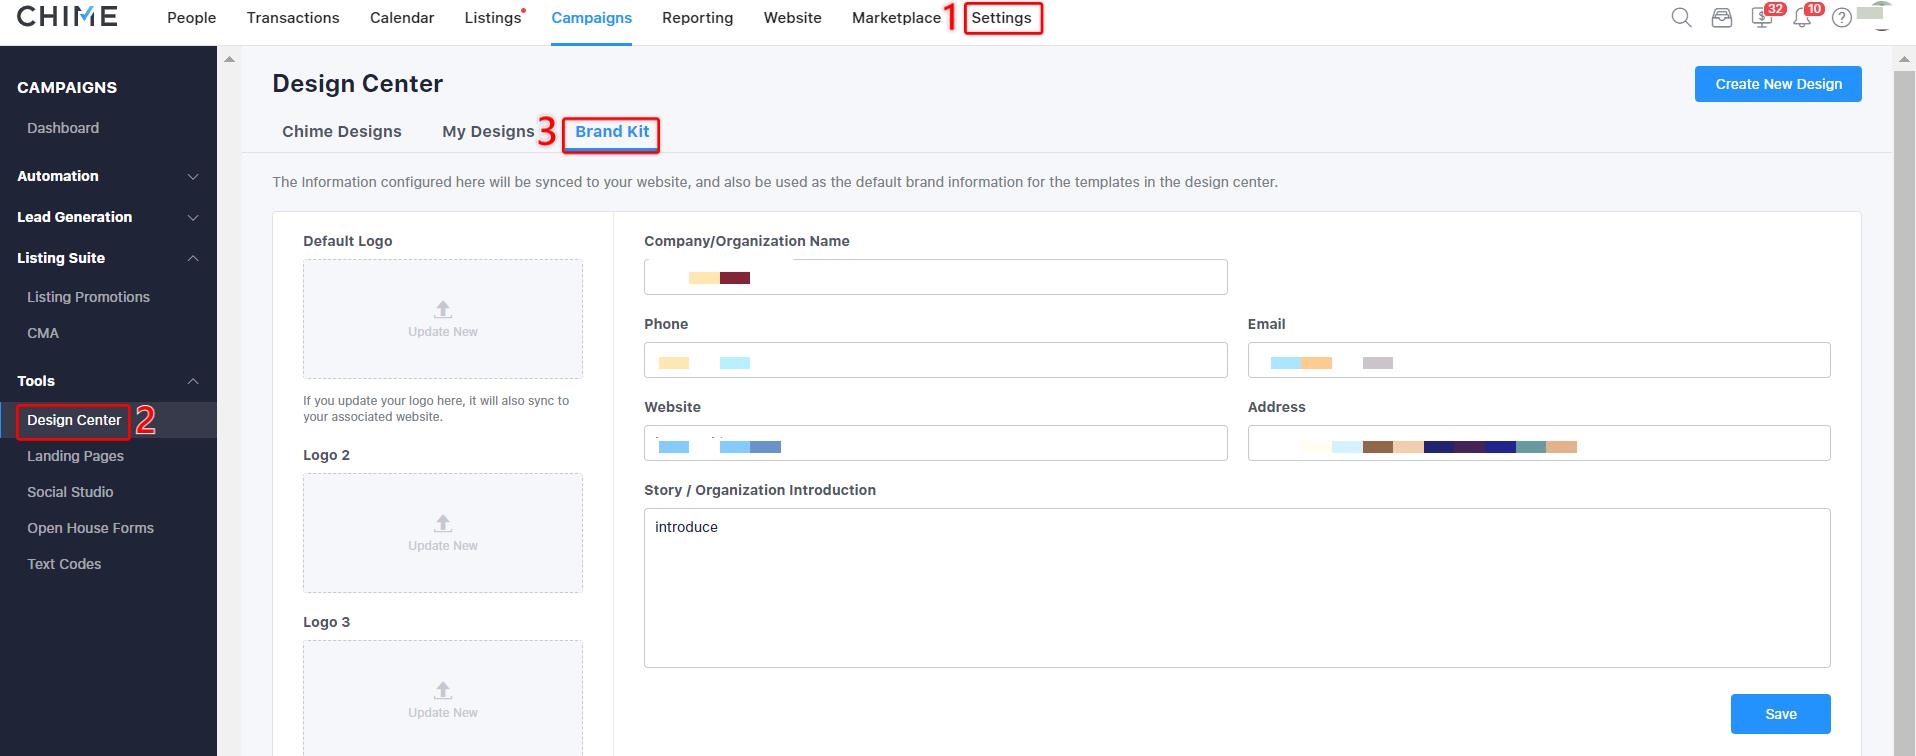This screenshot has width=1916, height=756.
Task: Open the inbox tray icon
Action: pyautogui.click(x=1722, y=18)
